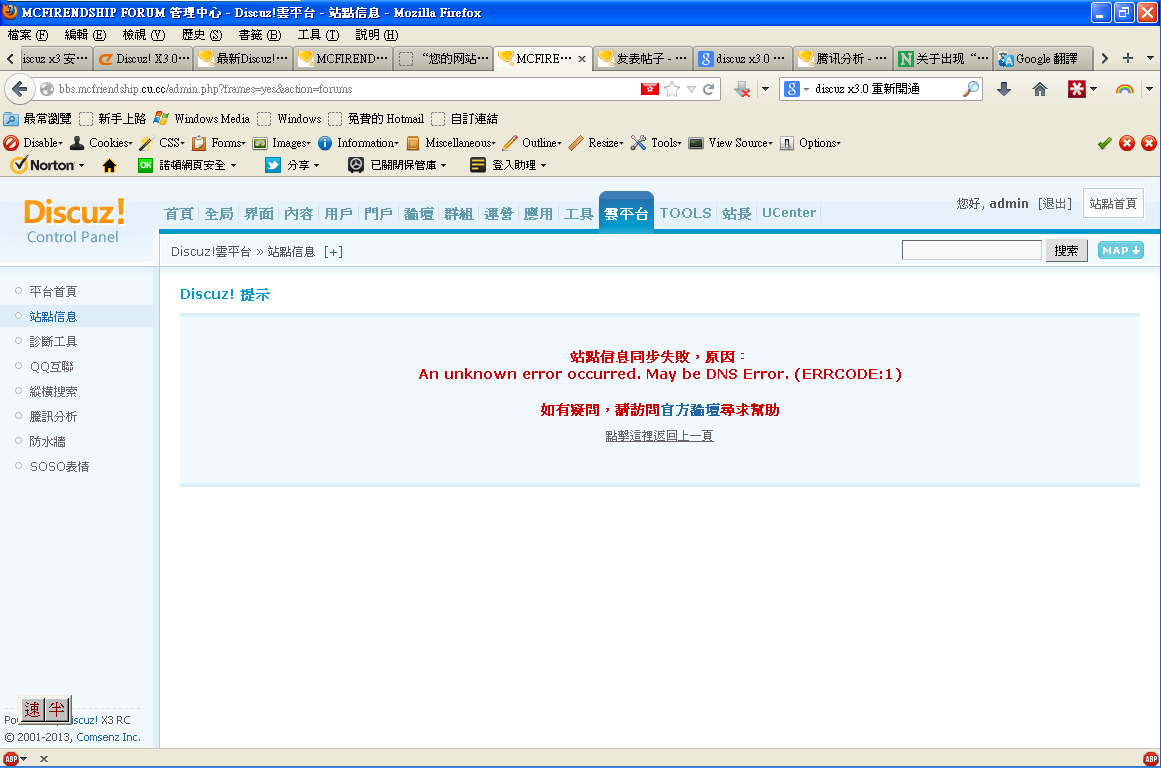Open SOSO表情 in the sidebar
Screen dimensions: 1161x784
tap(59, 466)
